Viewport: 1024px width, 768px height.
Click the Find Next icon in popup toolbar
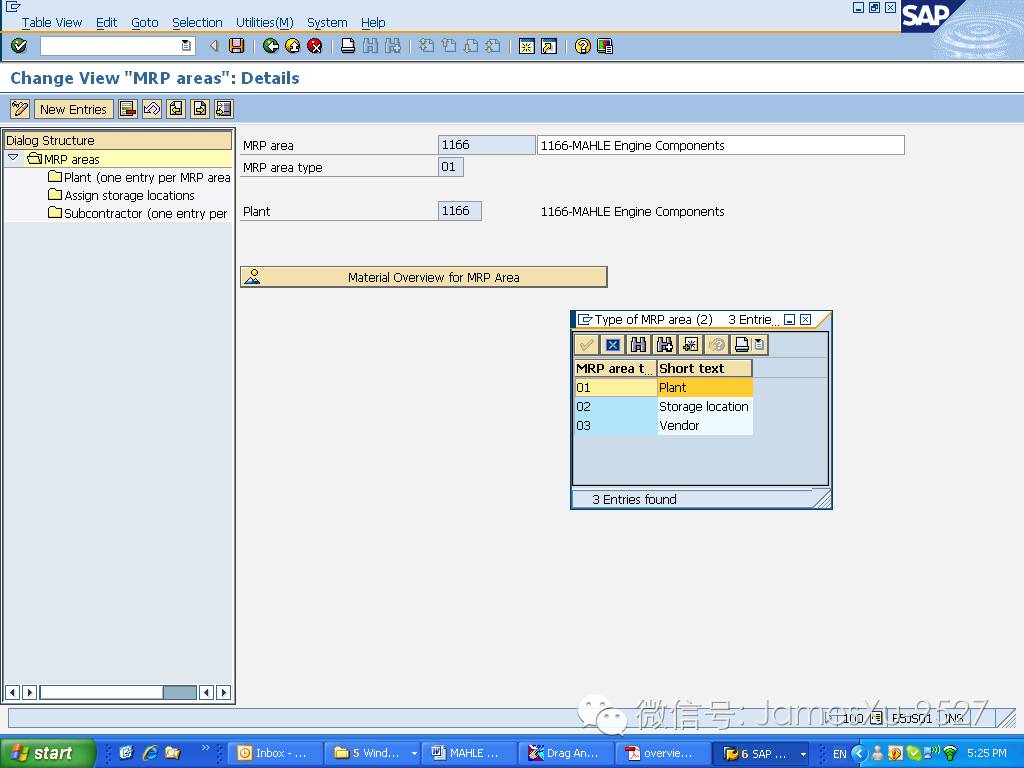[x=665, y=344]
